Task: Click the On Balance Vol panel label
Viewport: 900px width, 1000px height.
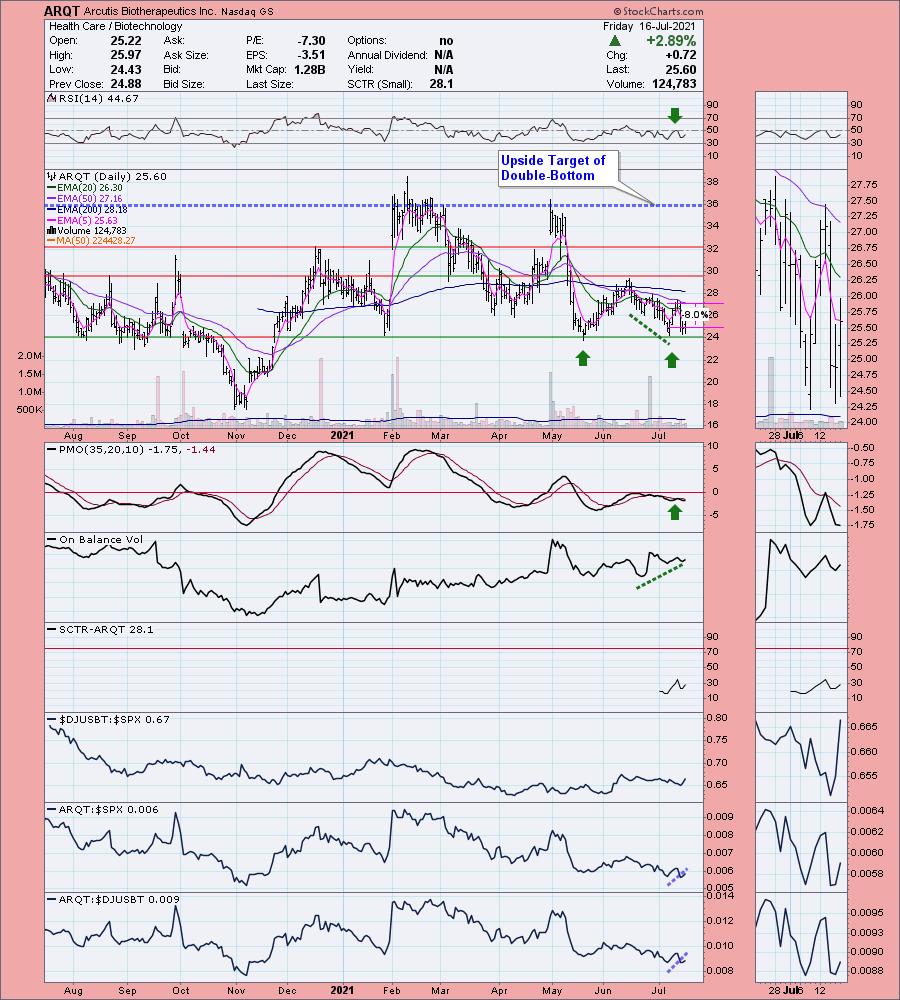Action: (96, 540)
